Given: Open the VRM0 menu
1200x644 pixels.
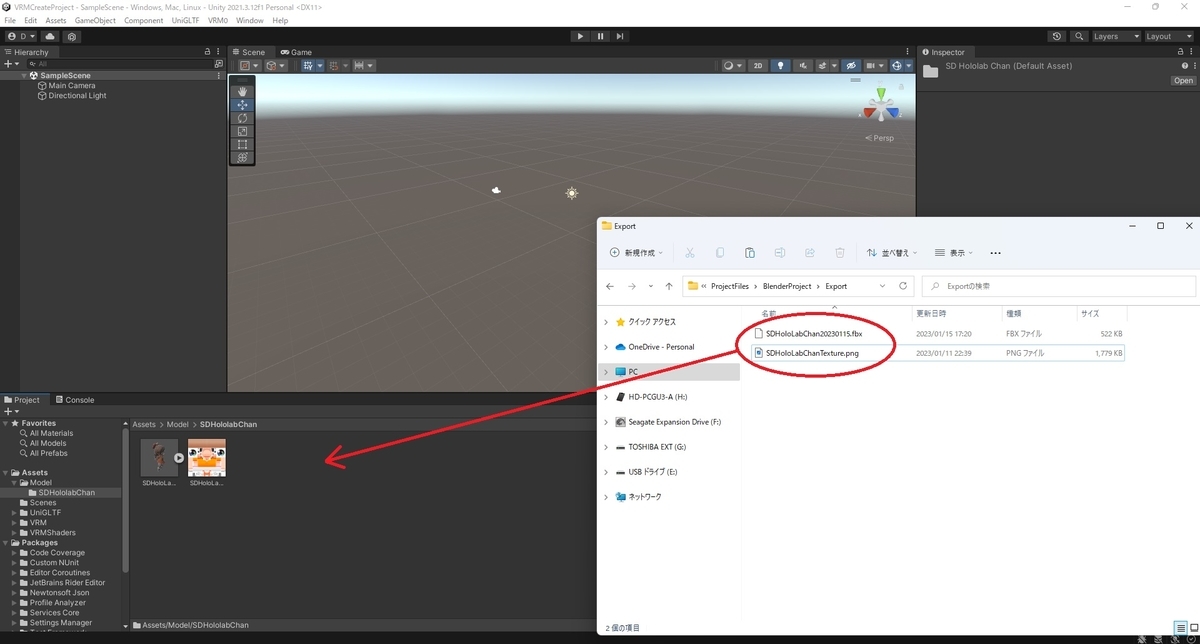Looking at the screenshot, I should point(217,20).
